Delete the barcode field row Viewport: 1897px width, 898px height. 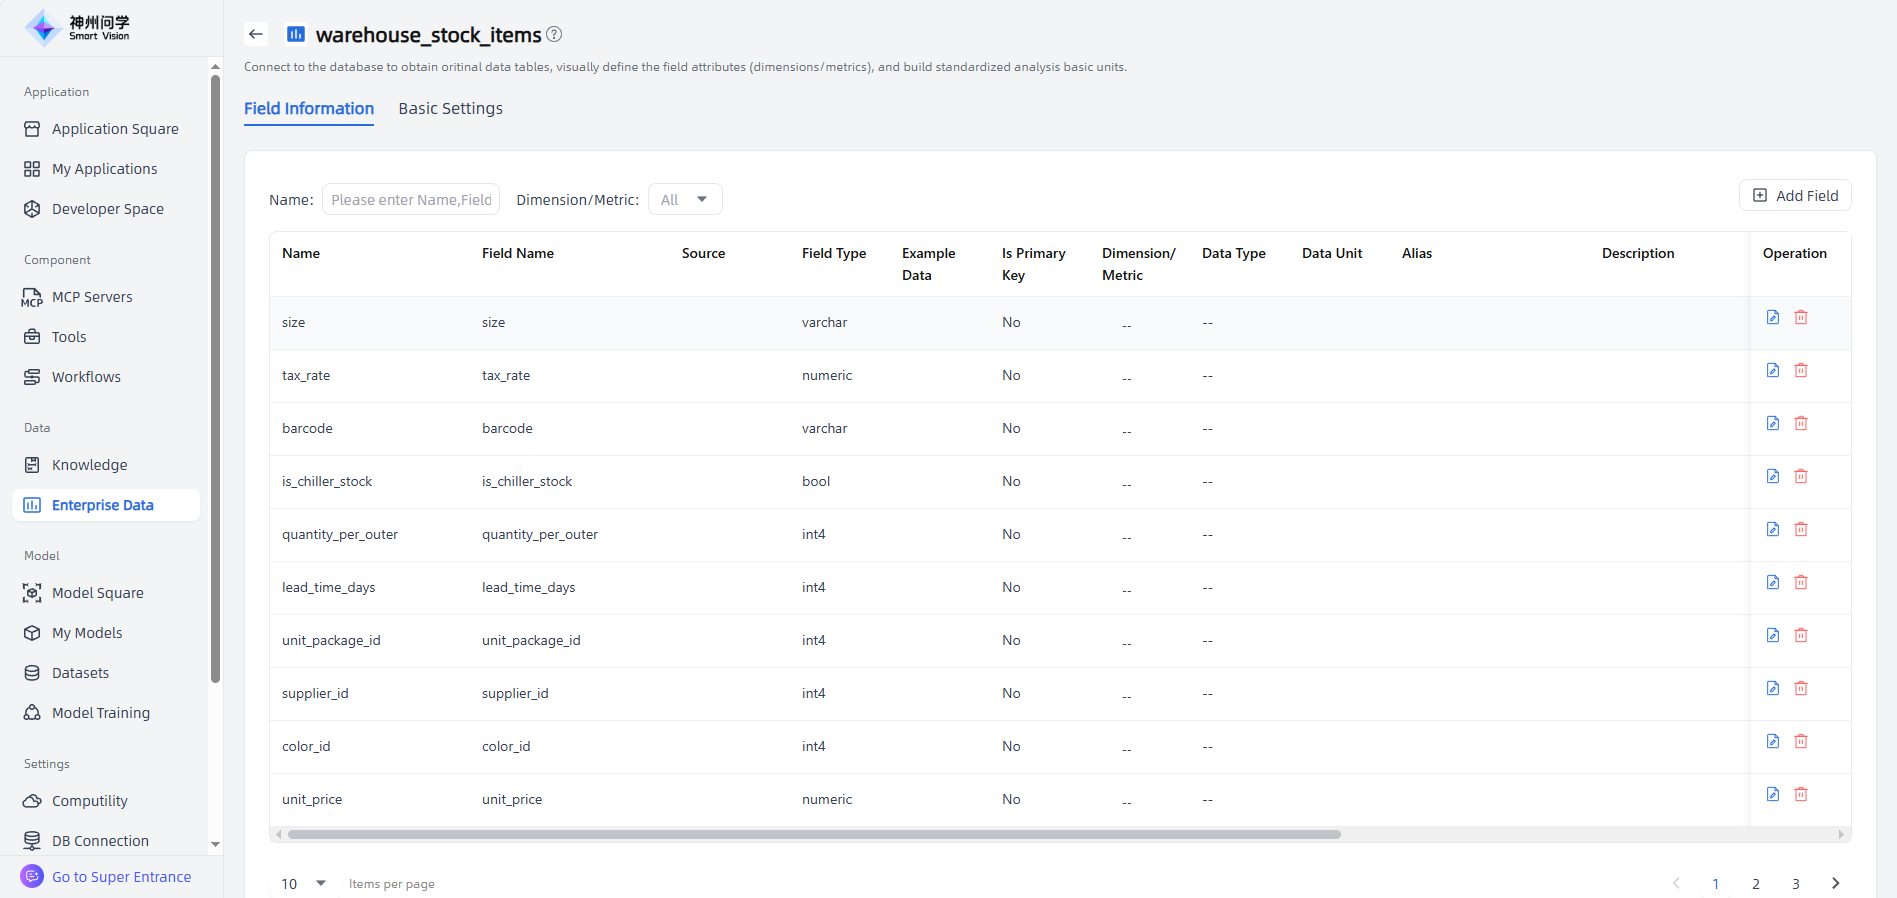(1800, 423)
